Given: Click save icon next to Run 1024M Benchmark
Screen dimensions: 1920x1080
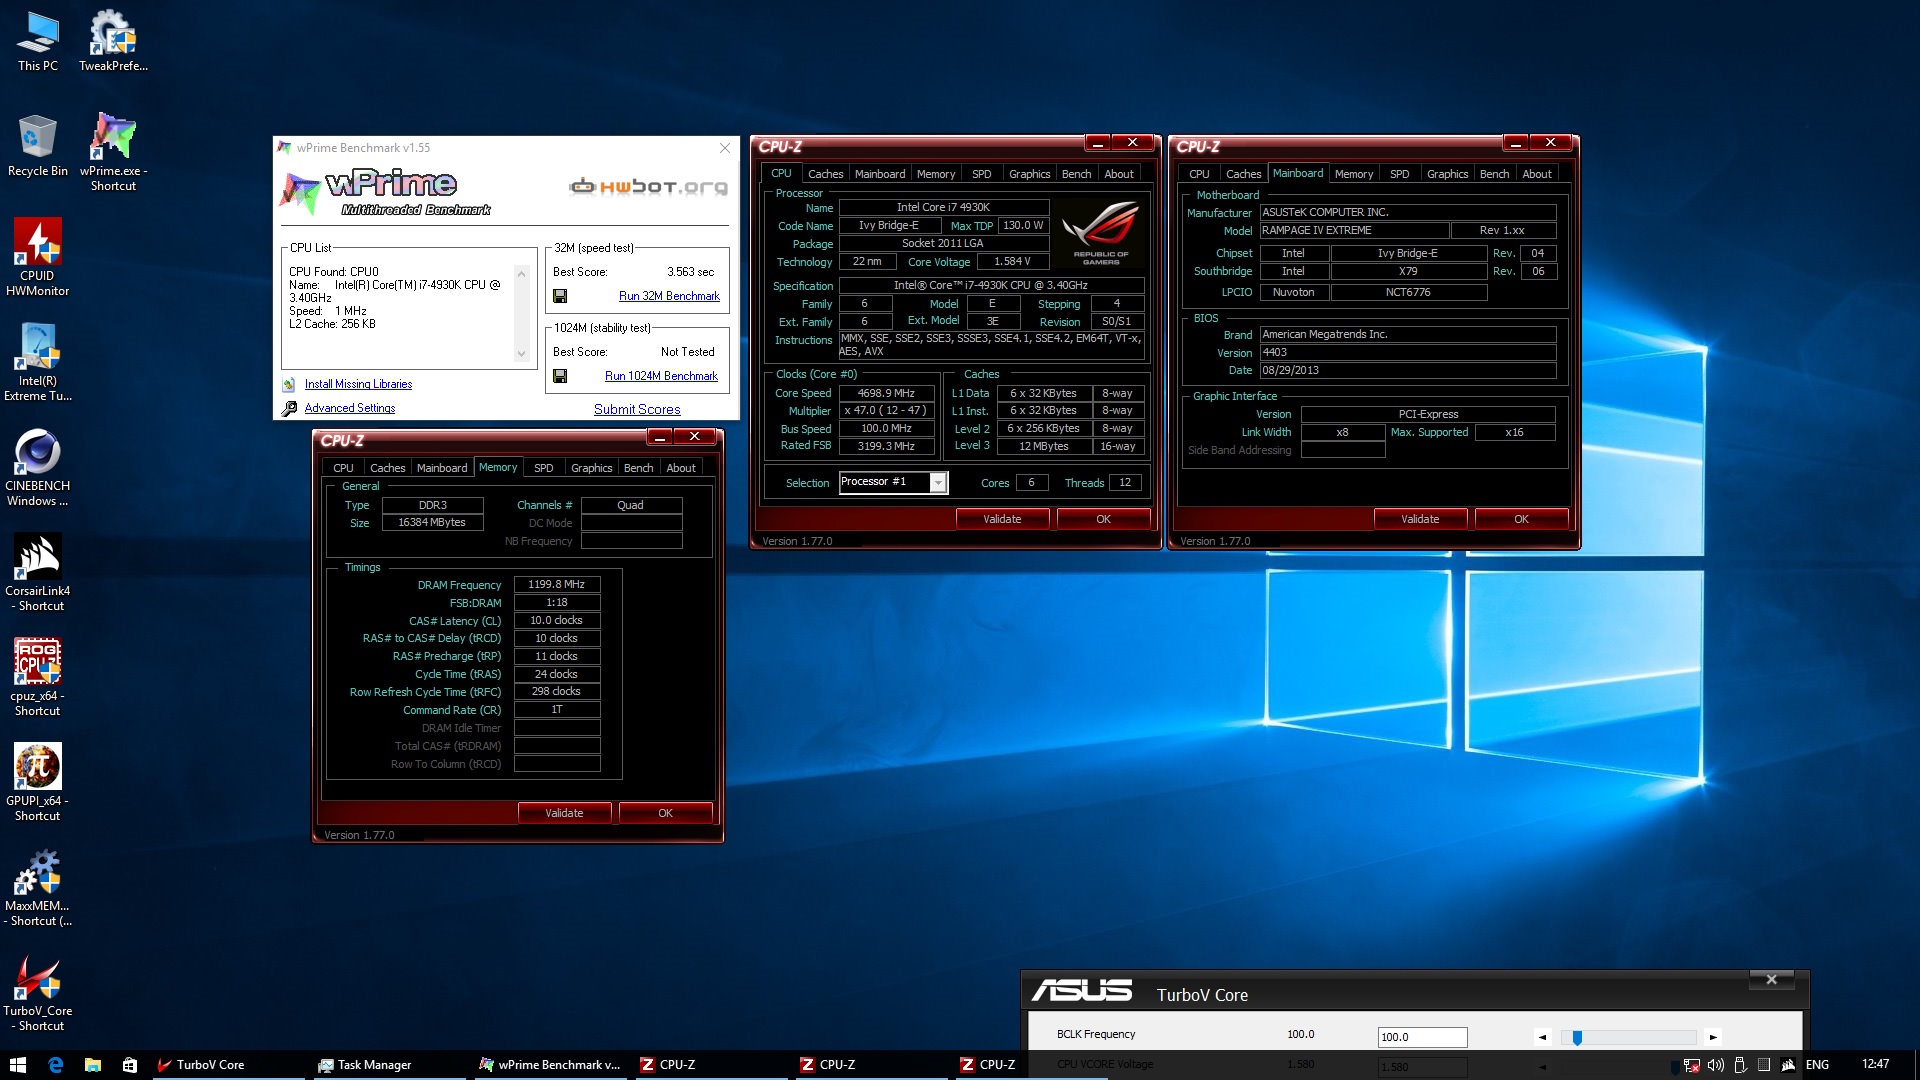Looking at the screenshot, I should click(x=560, y=376).
